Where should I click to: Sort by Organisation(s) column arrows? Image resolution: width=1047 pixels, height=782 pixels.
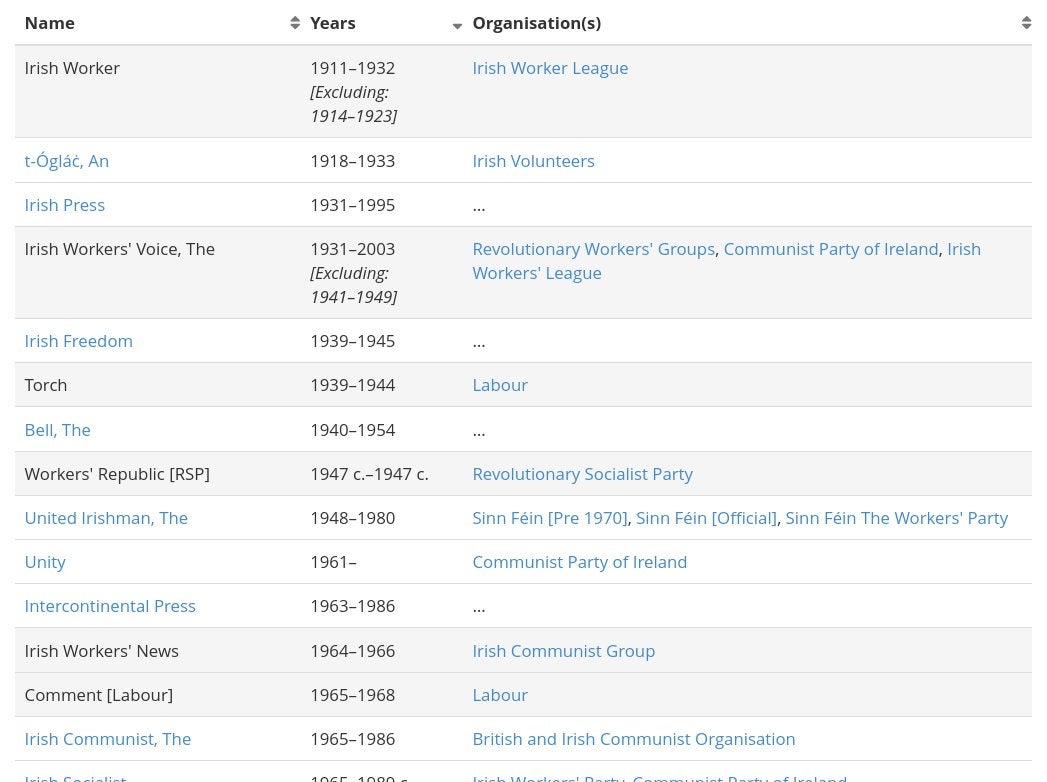click(1026, 23)
